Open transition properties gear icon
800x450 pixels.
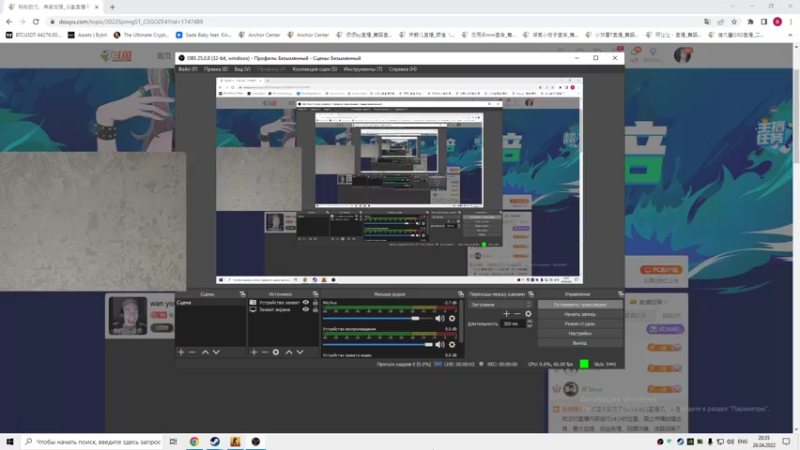(529, 314)
